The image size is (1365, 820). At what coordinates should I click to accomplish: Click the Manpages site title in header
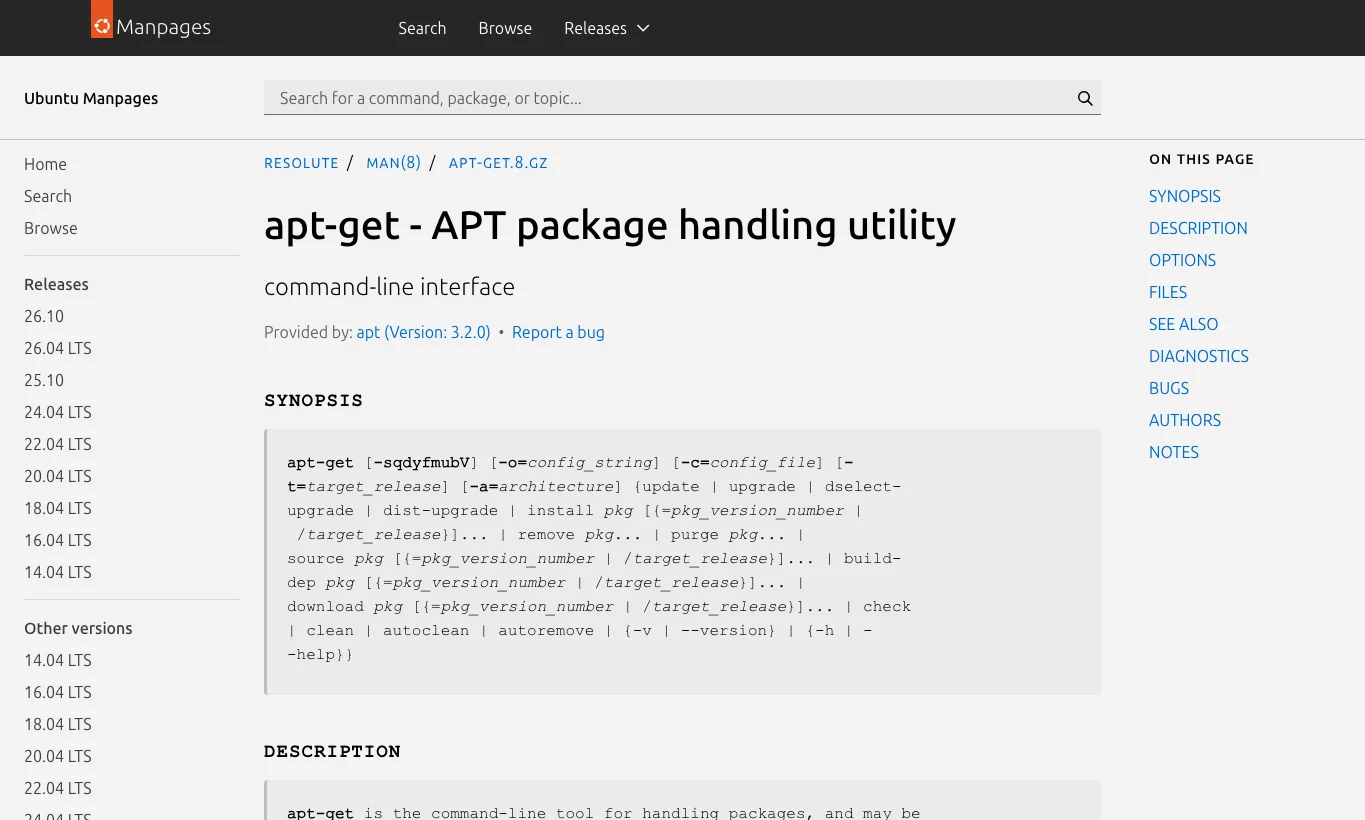coord(163,27)
